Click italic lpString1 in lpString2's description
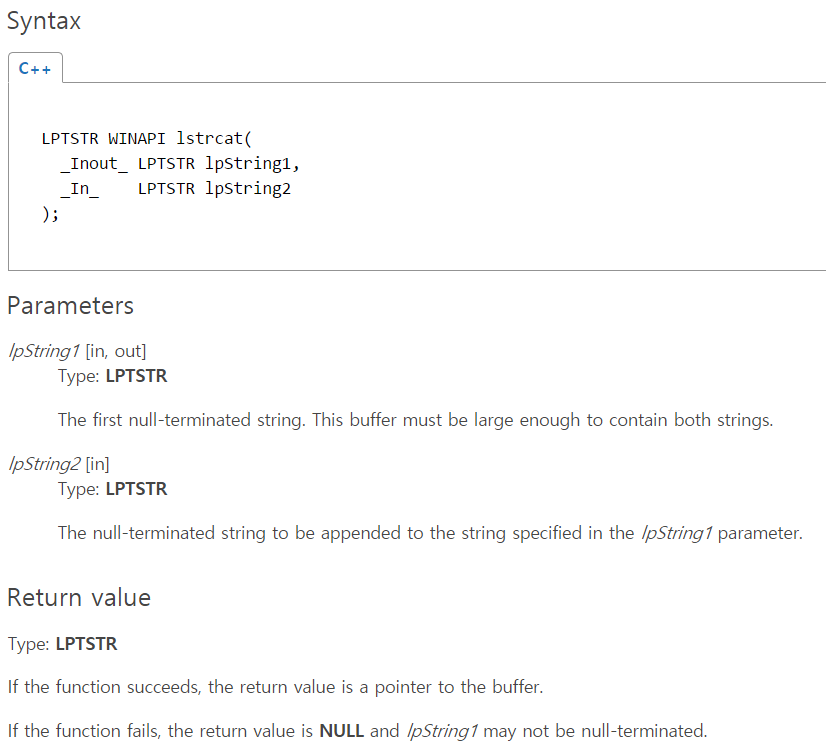Screen dimensions: 826x751 (676, 533)
